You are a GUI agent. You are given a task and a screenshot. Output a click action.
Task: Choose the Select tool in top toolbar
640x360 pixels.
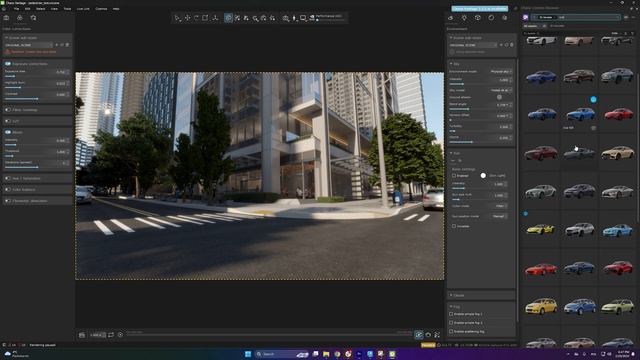click(178, 18)
